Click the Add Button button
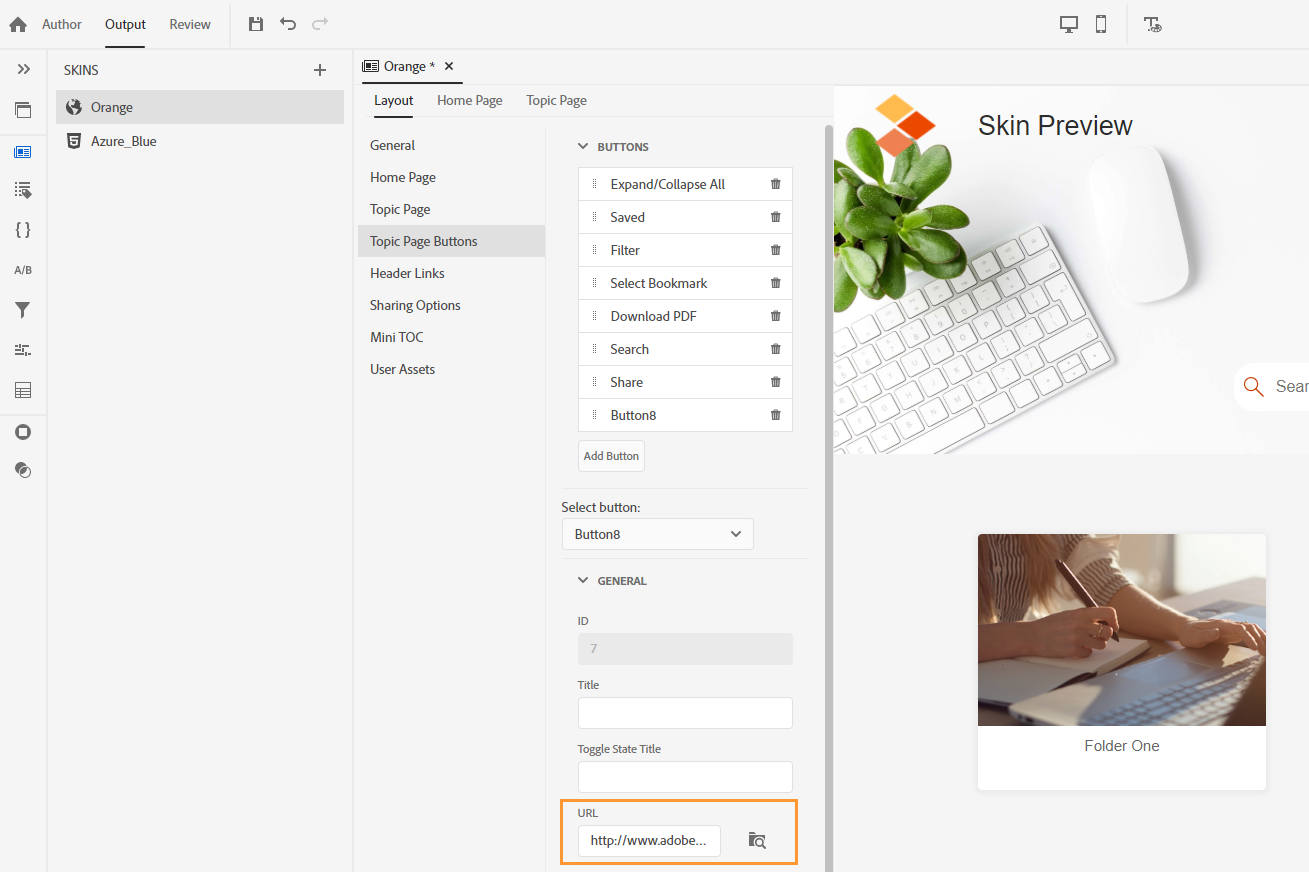This screenshot has width=1309, height=872. click(611, 456)
